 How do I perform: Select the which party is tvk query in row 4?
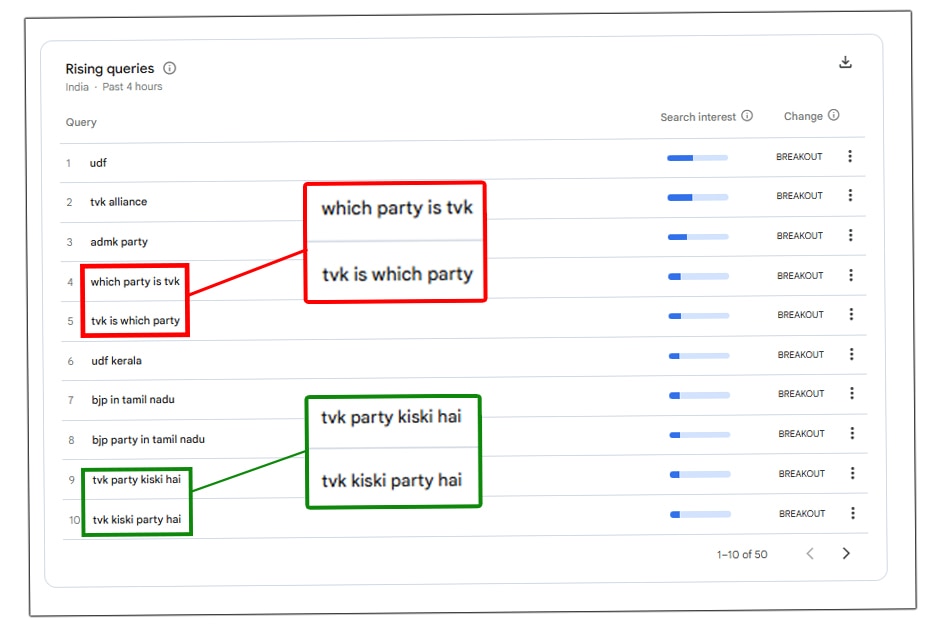pyautogui.click(x=135, y=282)
